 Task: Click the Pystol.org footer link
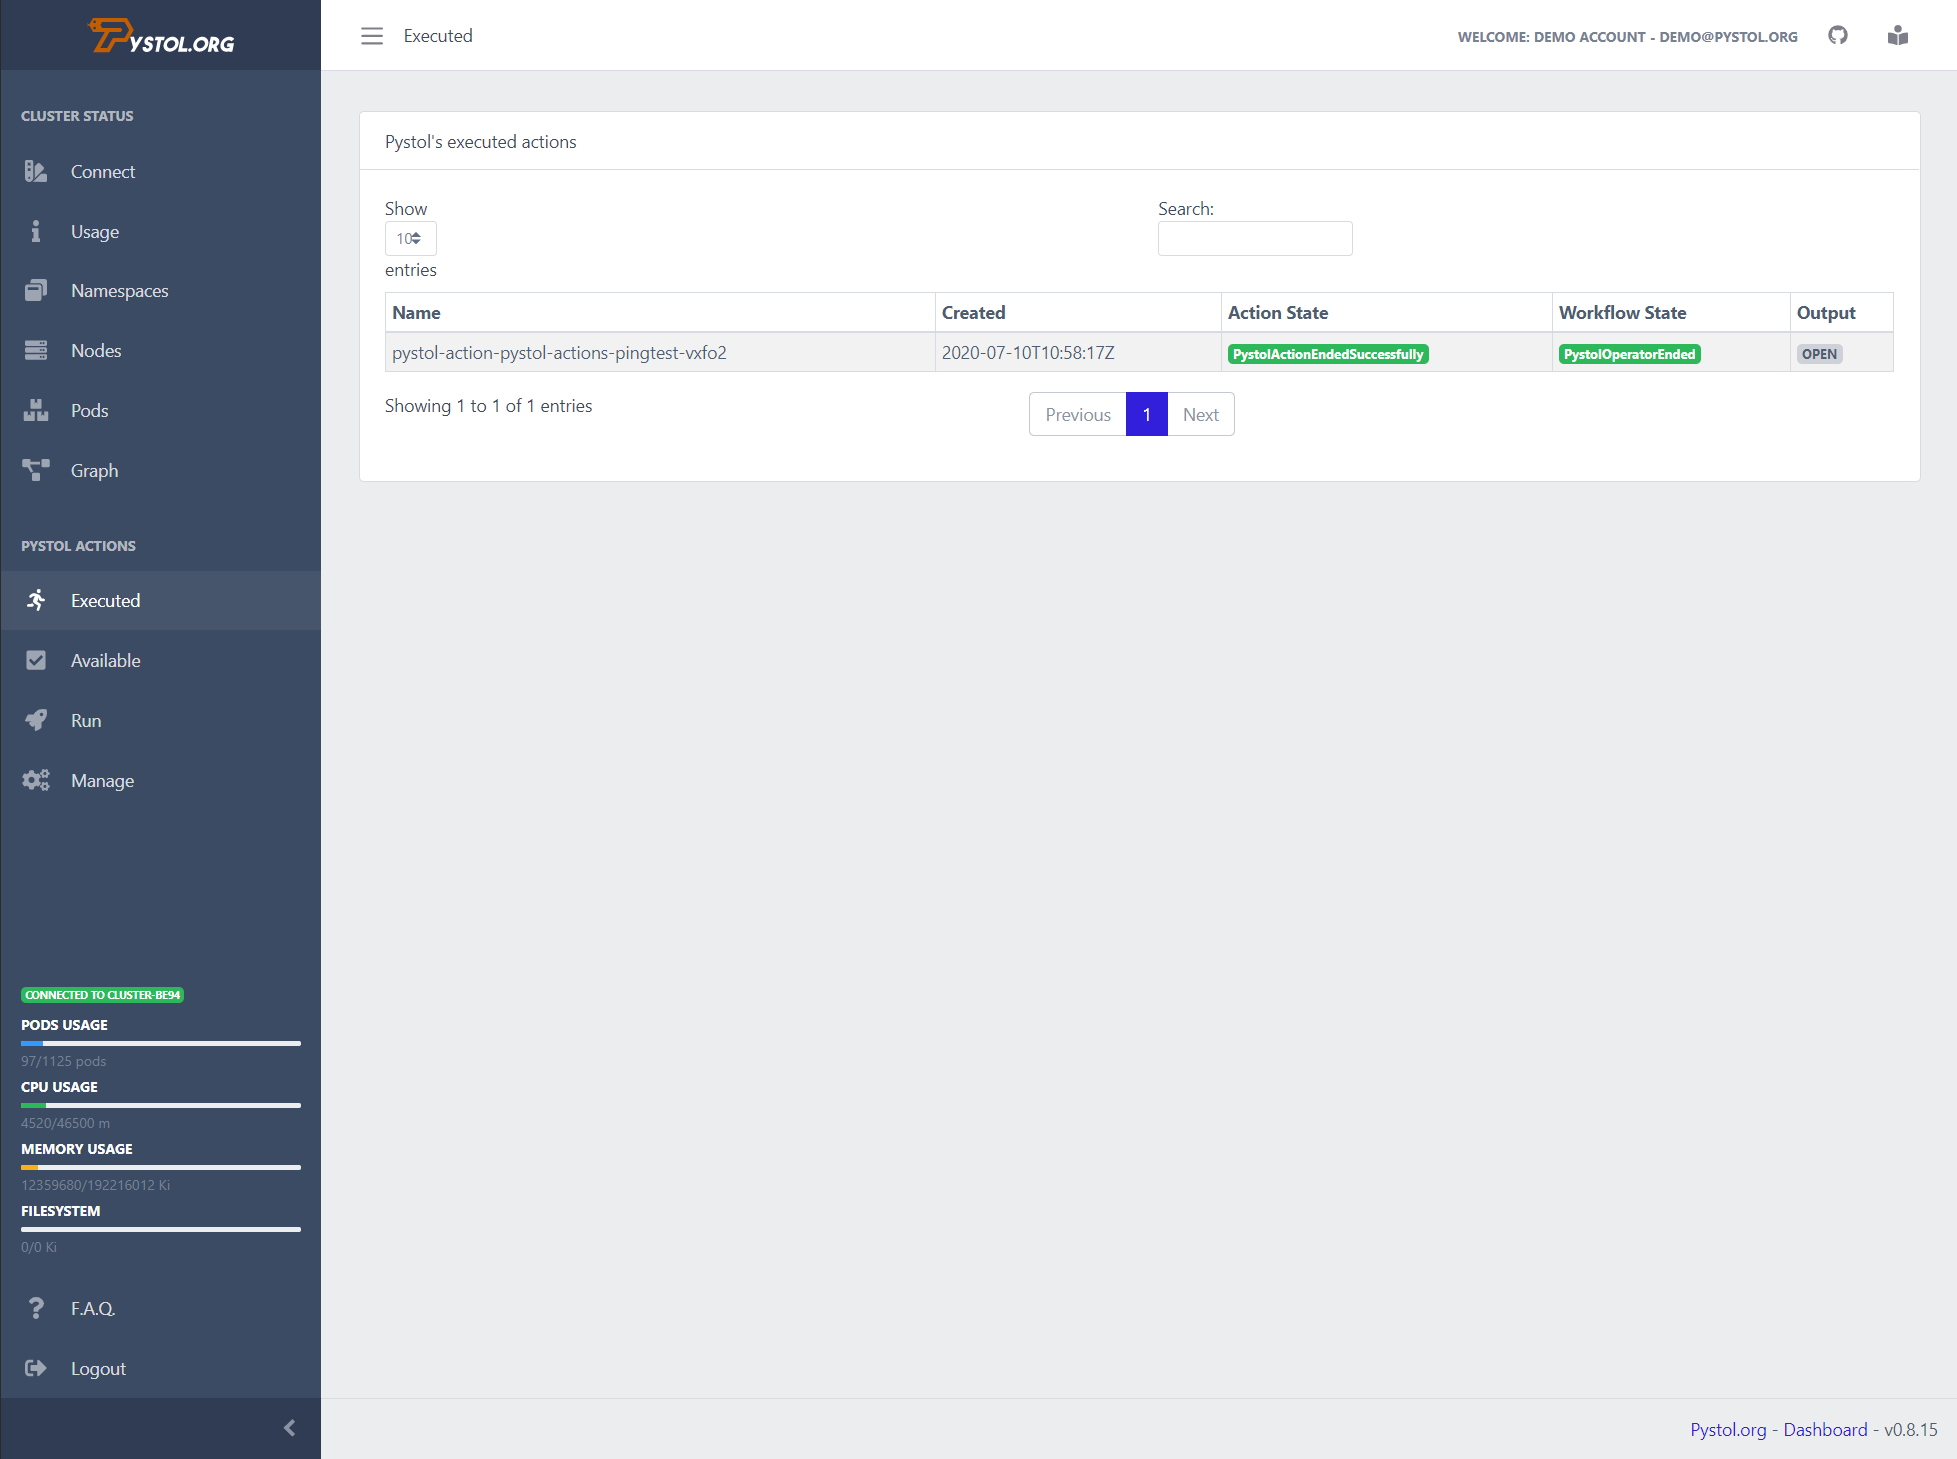[1728, 1429]
